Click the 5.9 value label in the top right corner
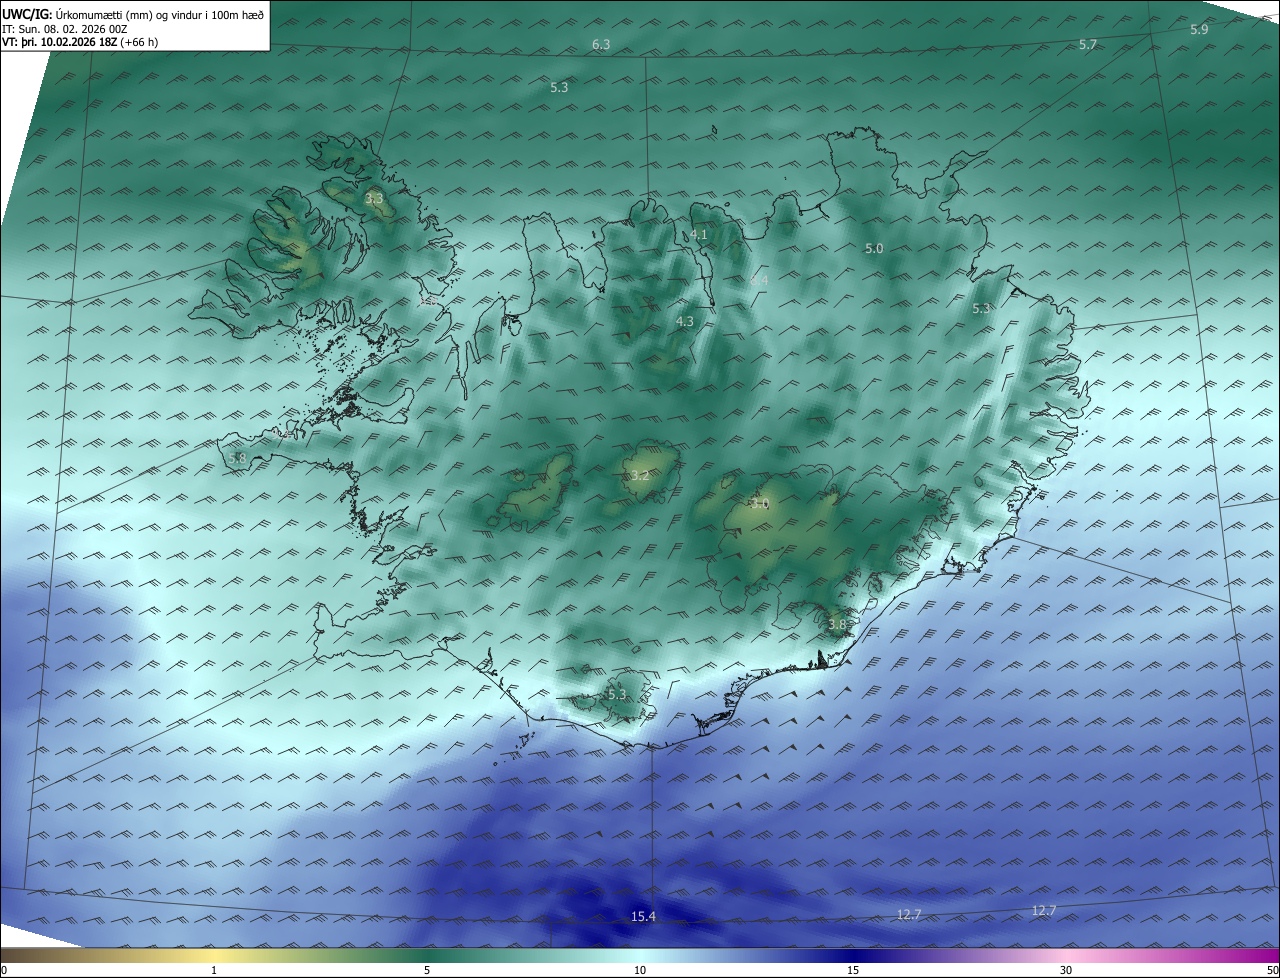 pyautogui.click(x=1199, y=29)
